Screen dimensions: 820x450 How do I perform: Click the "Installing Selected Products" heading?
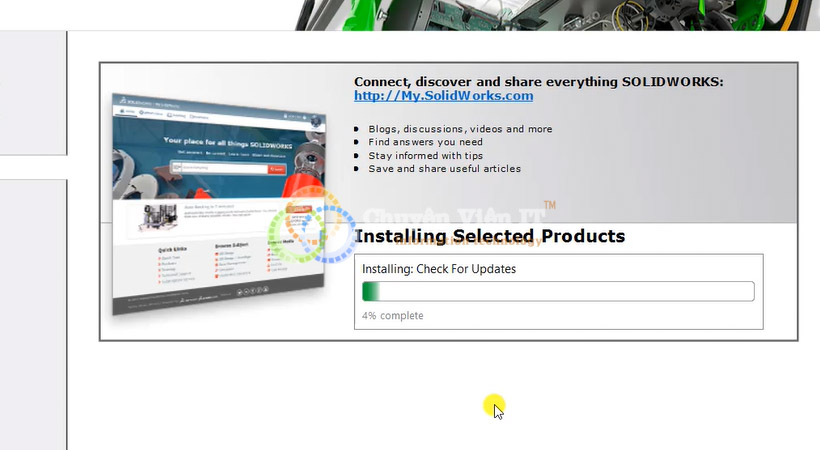tap(490, 237)
